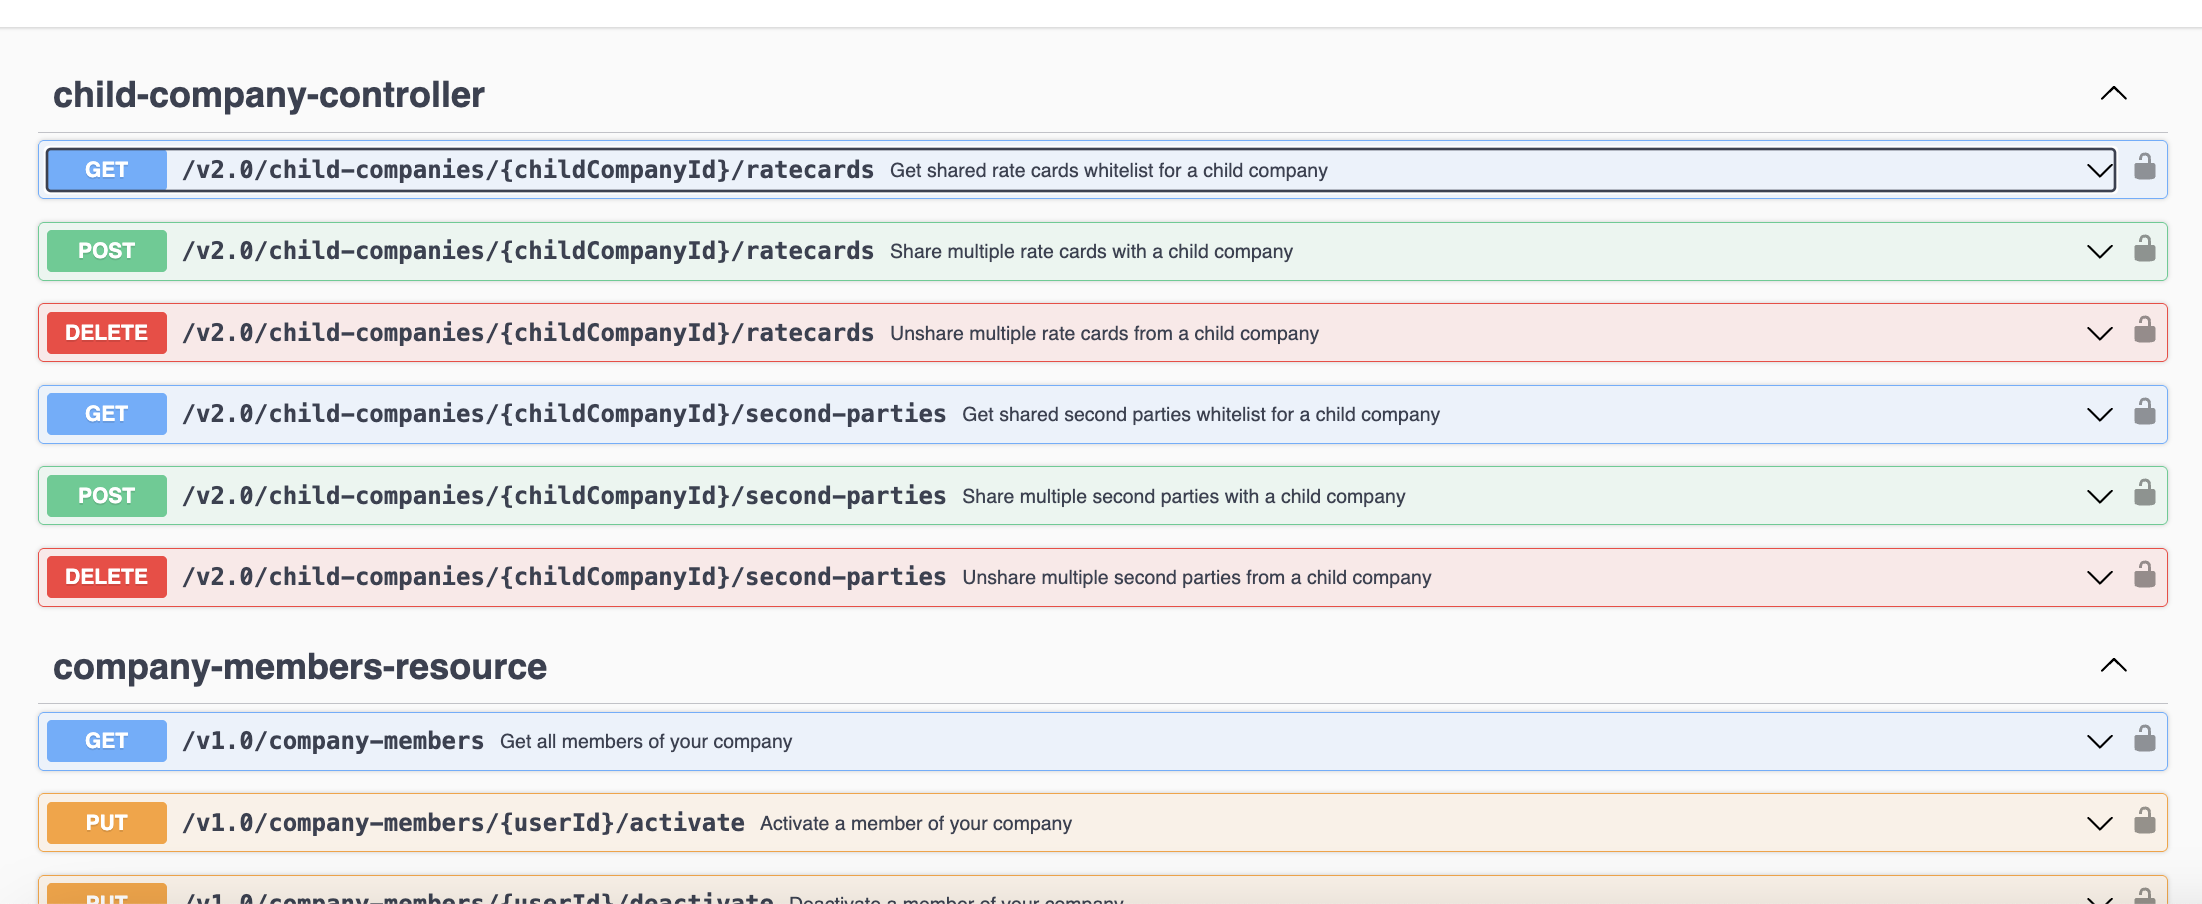Click the orange PUT activate method badge
The width and height of the screenshot is (2202, 904).
click(x=107, y=823)
